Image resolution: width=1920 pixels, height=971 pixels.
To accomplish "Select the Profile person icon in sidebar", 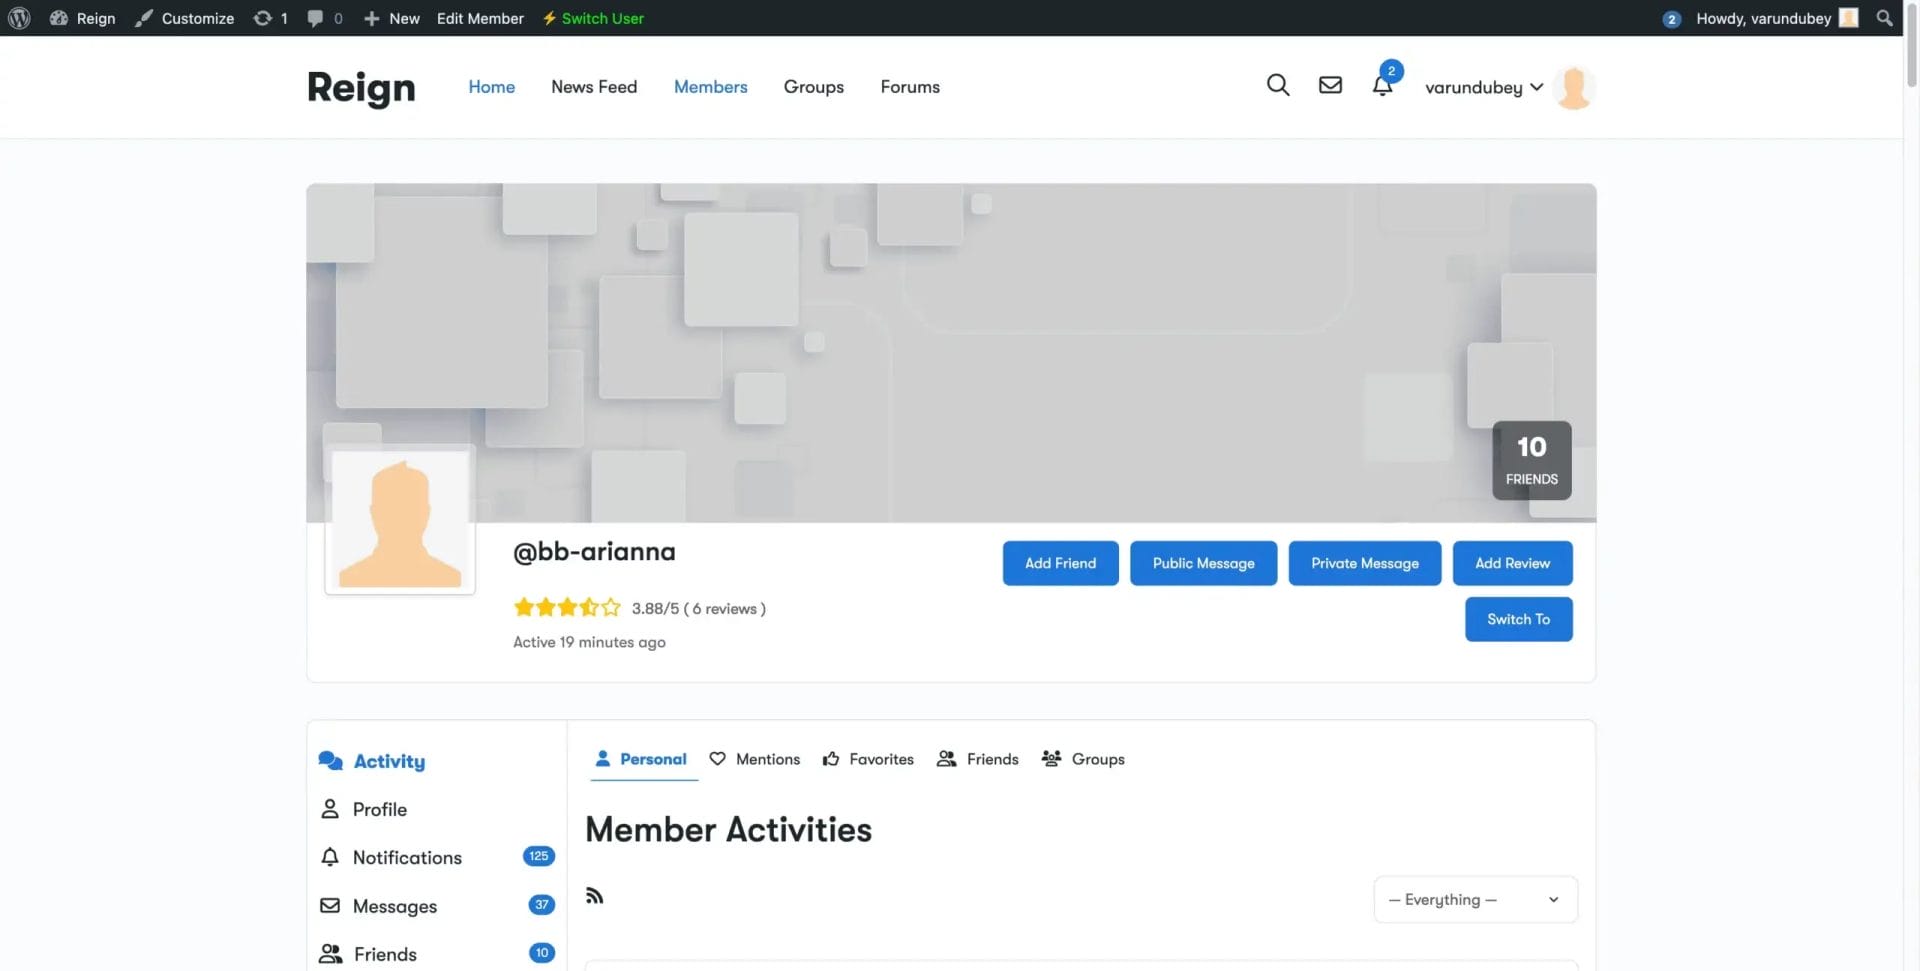I will pyautogui.click(x=330, y=809).
